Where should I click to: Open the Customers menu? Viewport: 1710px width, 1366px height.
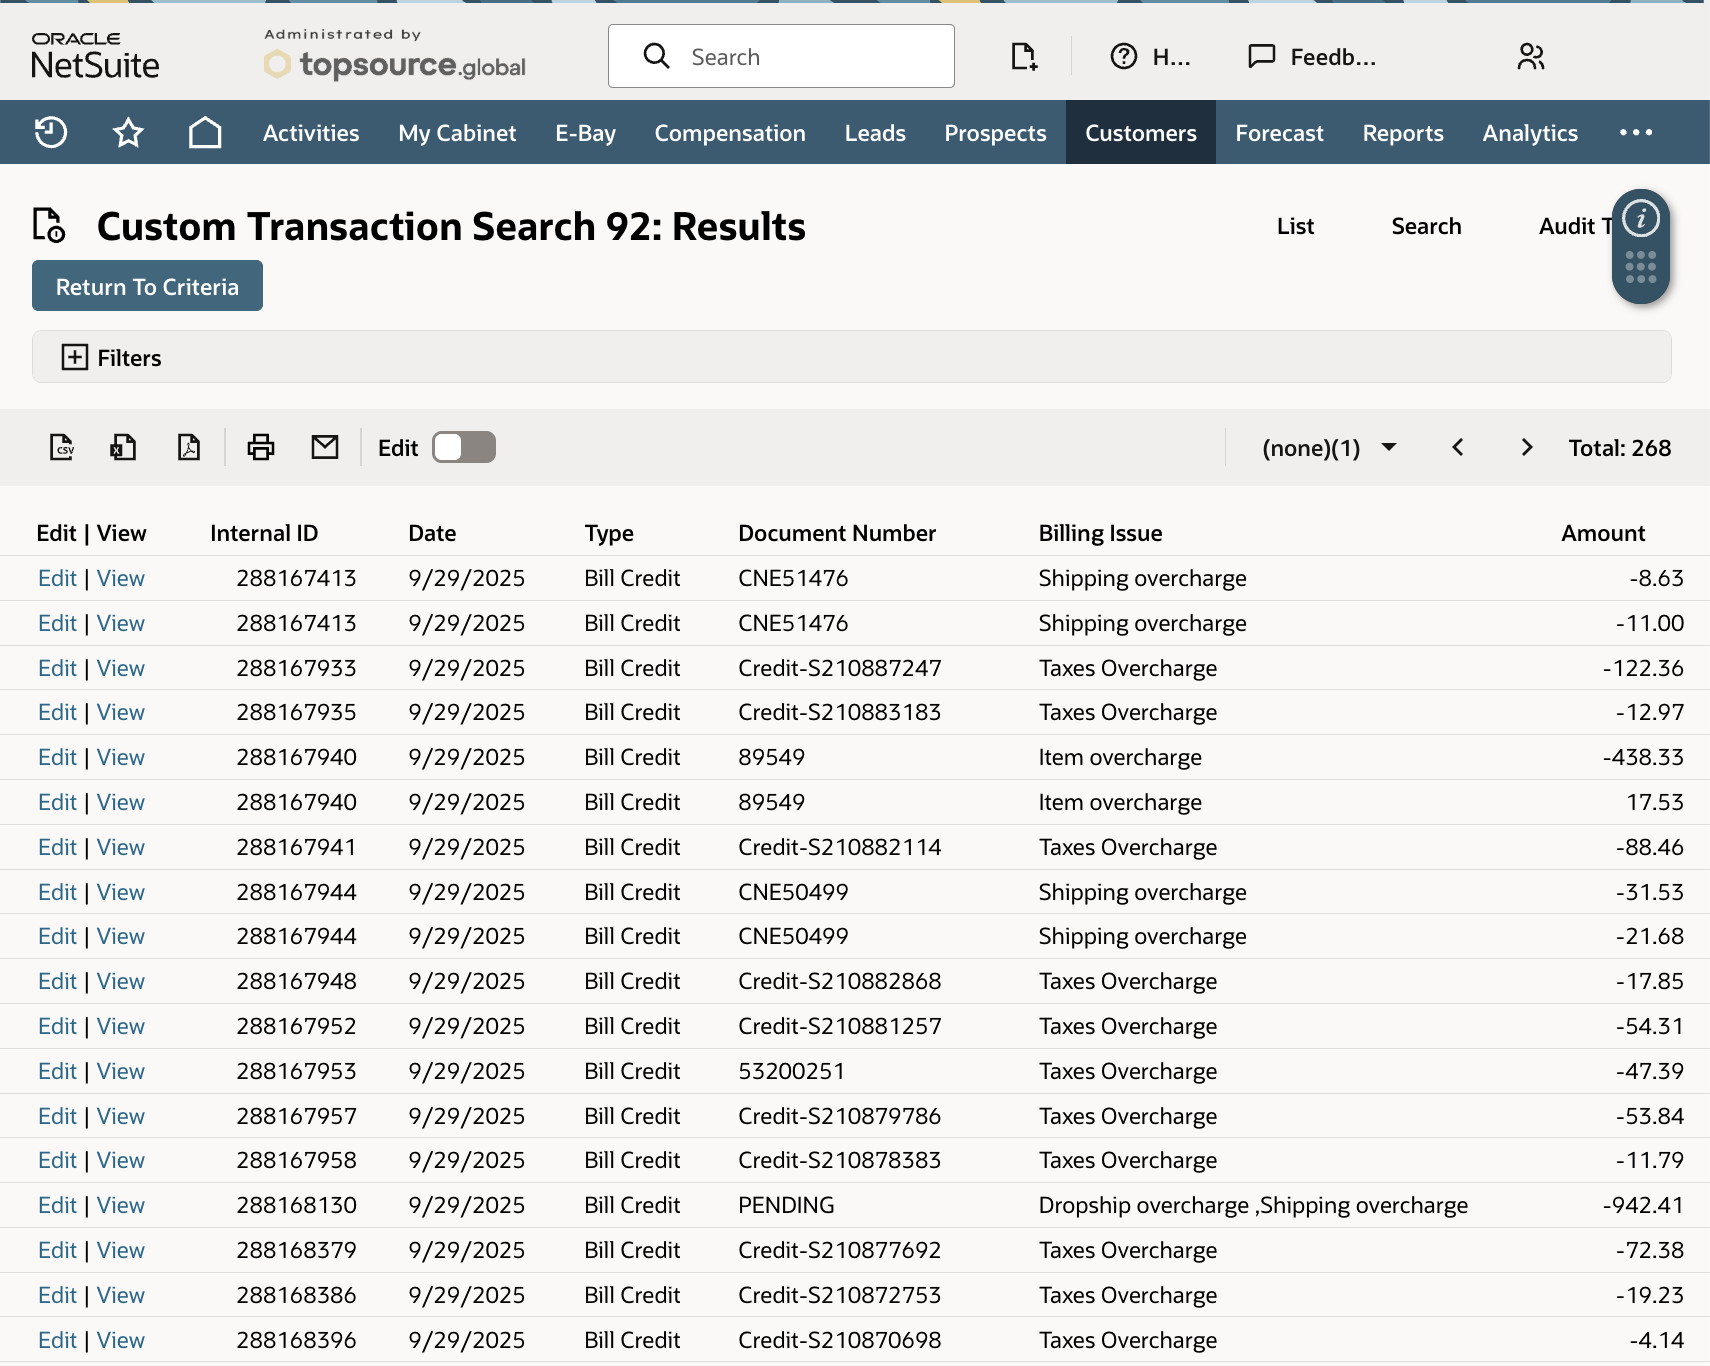(1141, 132)
